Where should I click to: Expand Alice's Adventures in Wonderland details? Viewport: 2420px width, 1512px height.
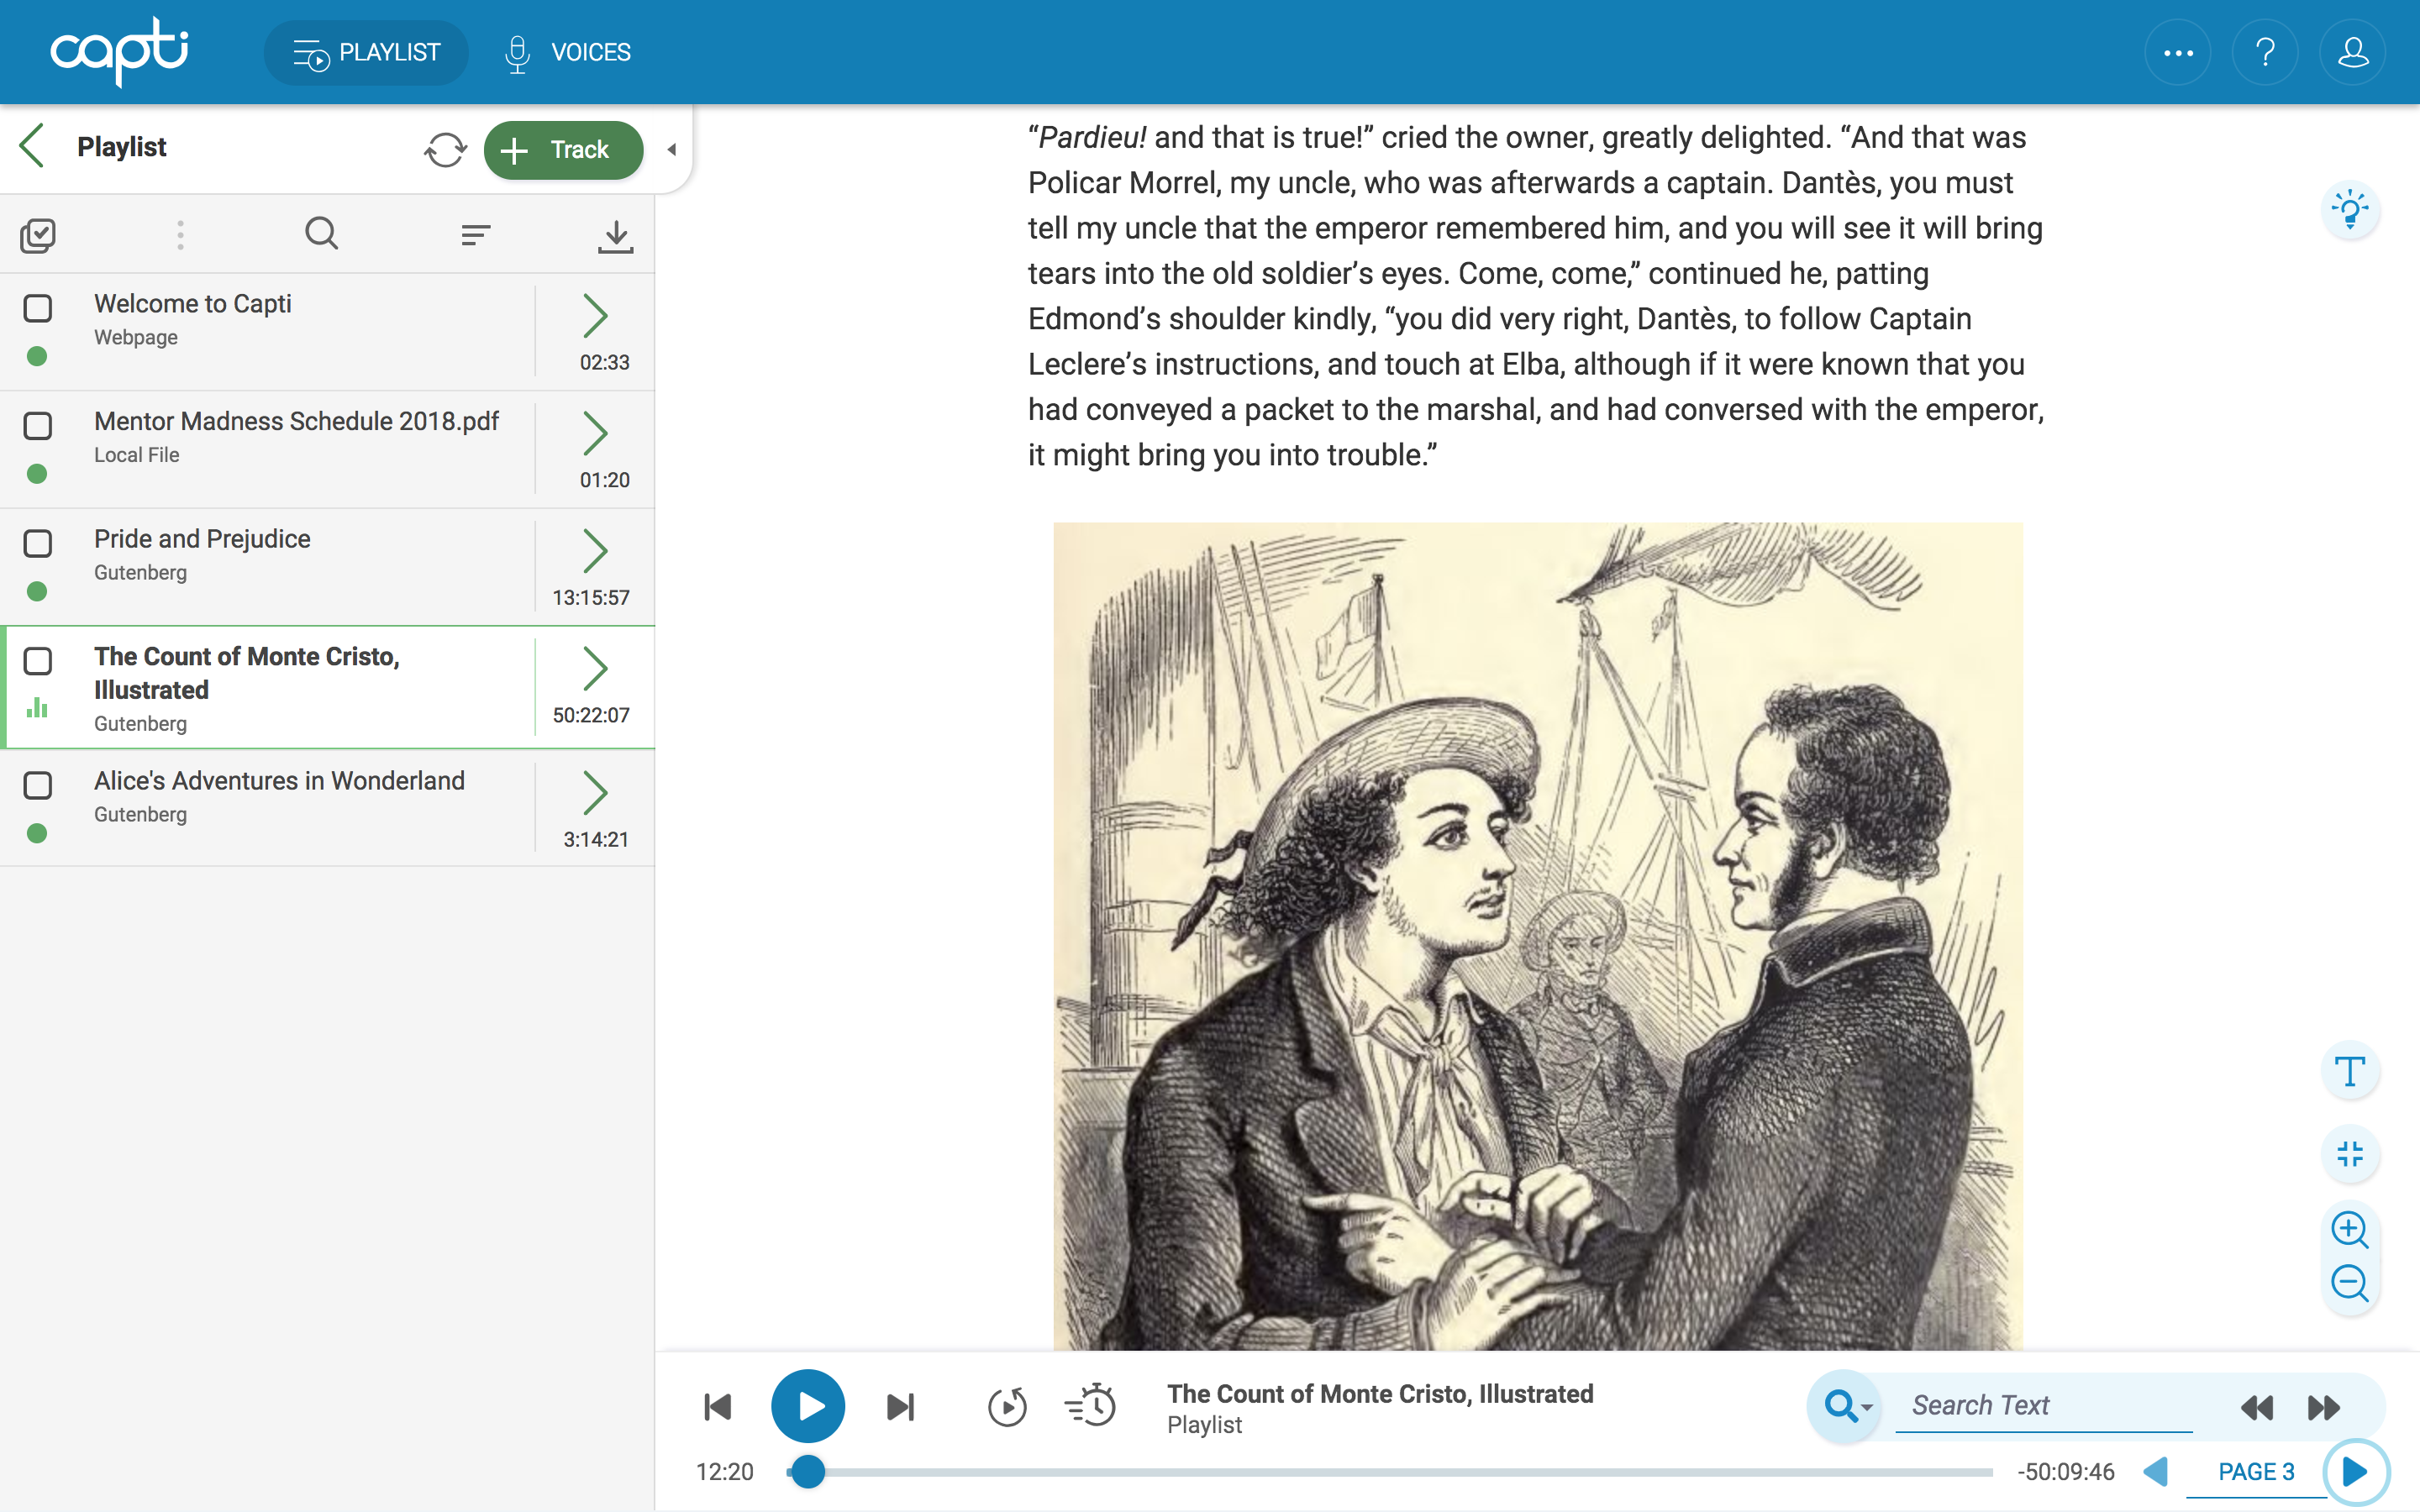click(x=596, y=792)
